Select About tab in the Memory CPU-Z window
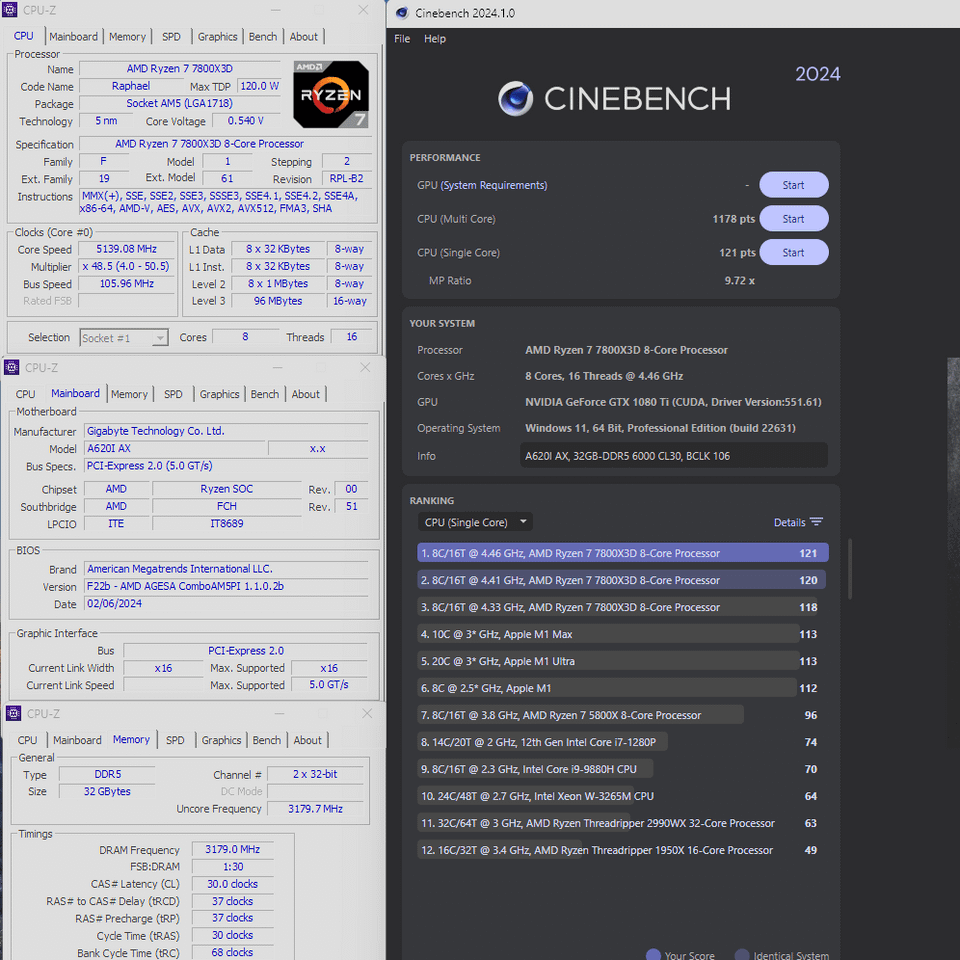Screen dimensions: 960x960 point(307,740)
